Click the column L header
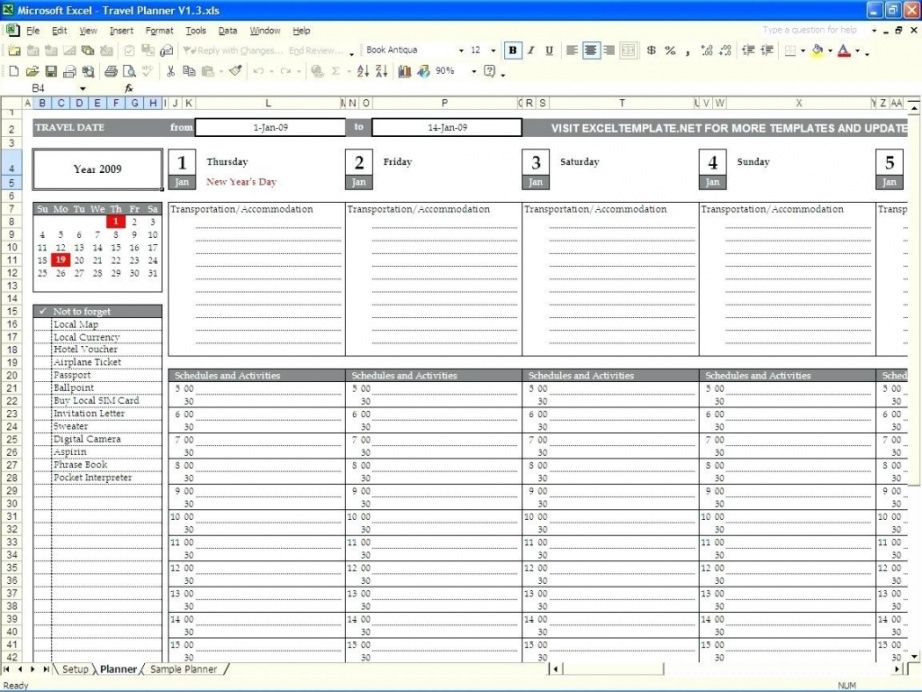Screen dimensions: 922x692 pyautogui.click(x=268, y=103)
